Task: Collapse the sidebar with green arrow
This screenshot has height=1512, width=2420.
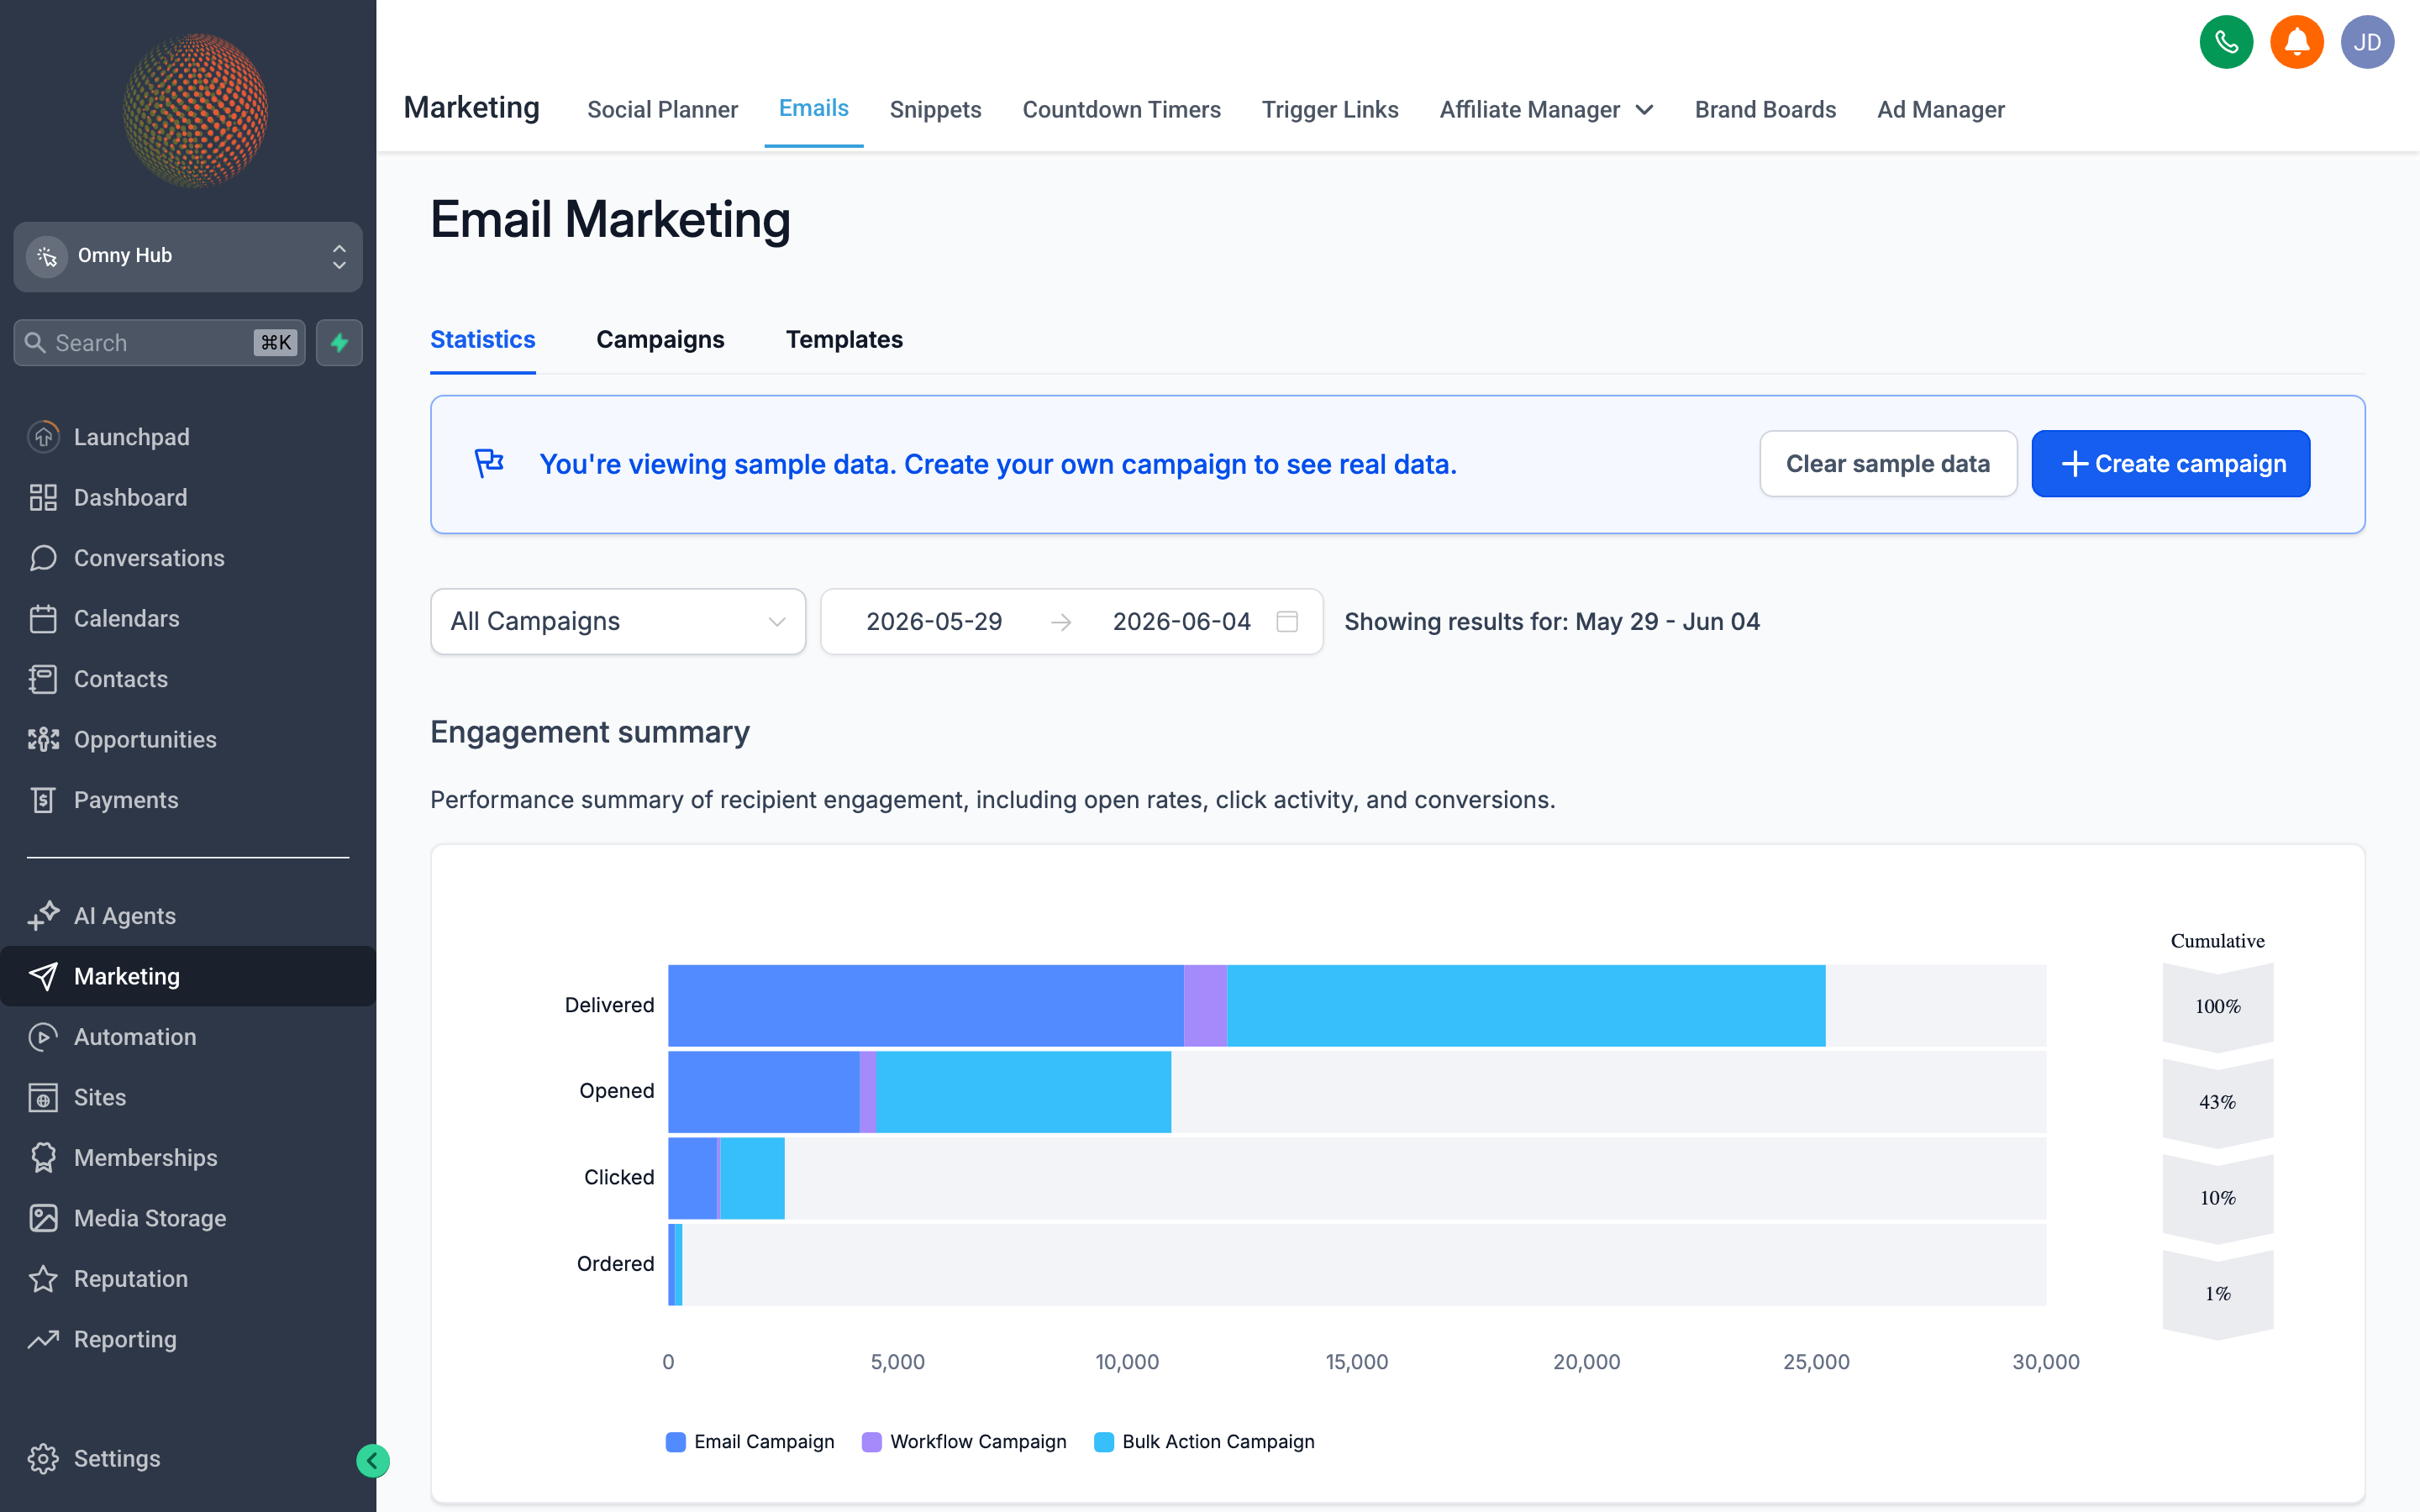Action: click(373, 1461)
